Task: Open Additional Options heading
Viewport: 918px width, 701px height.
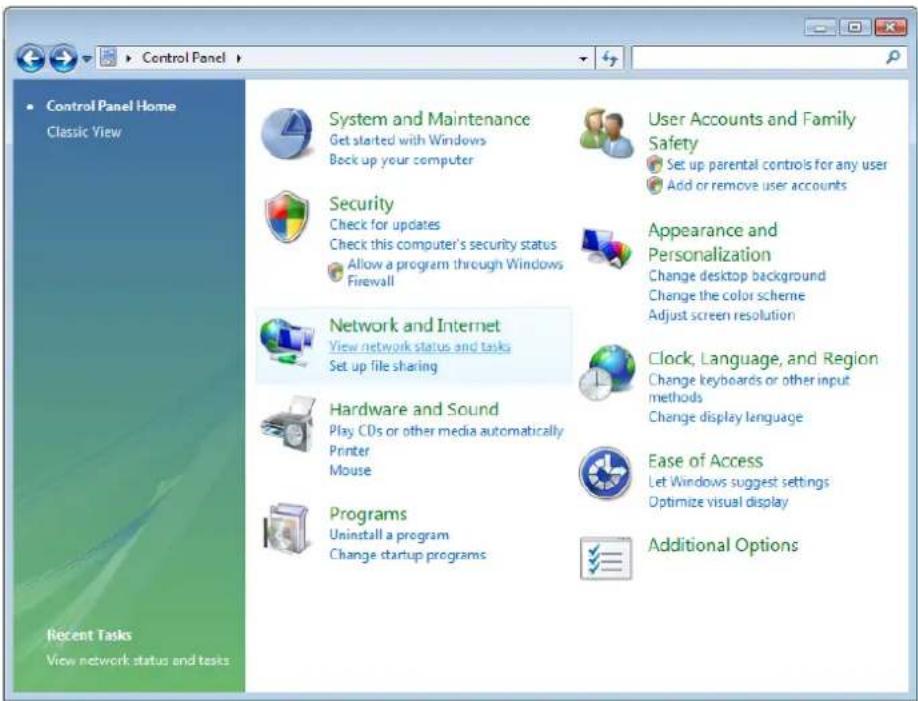Action: coord(723,545)
